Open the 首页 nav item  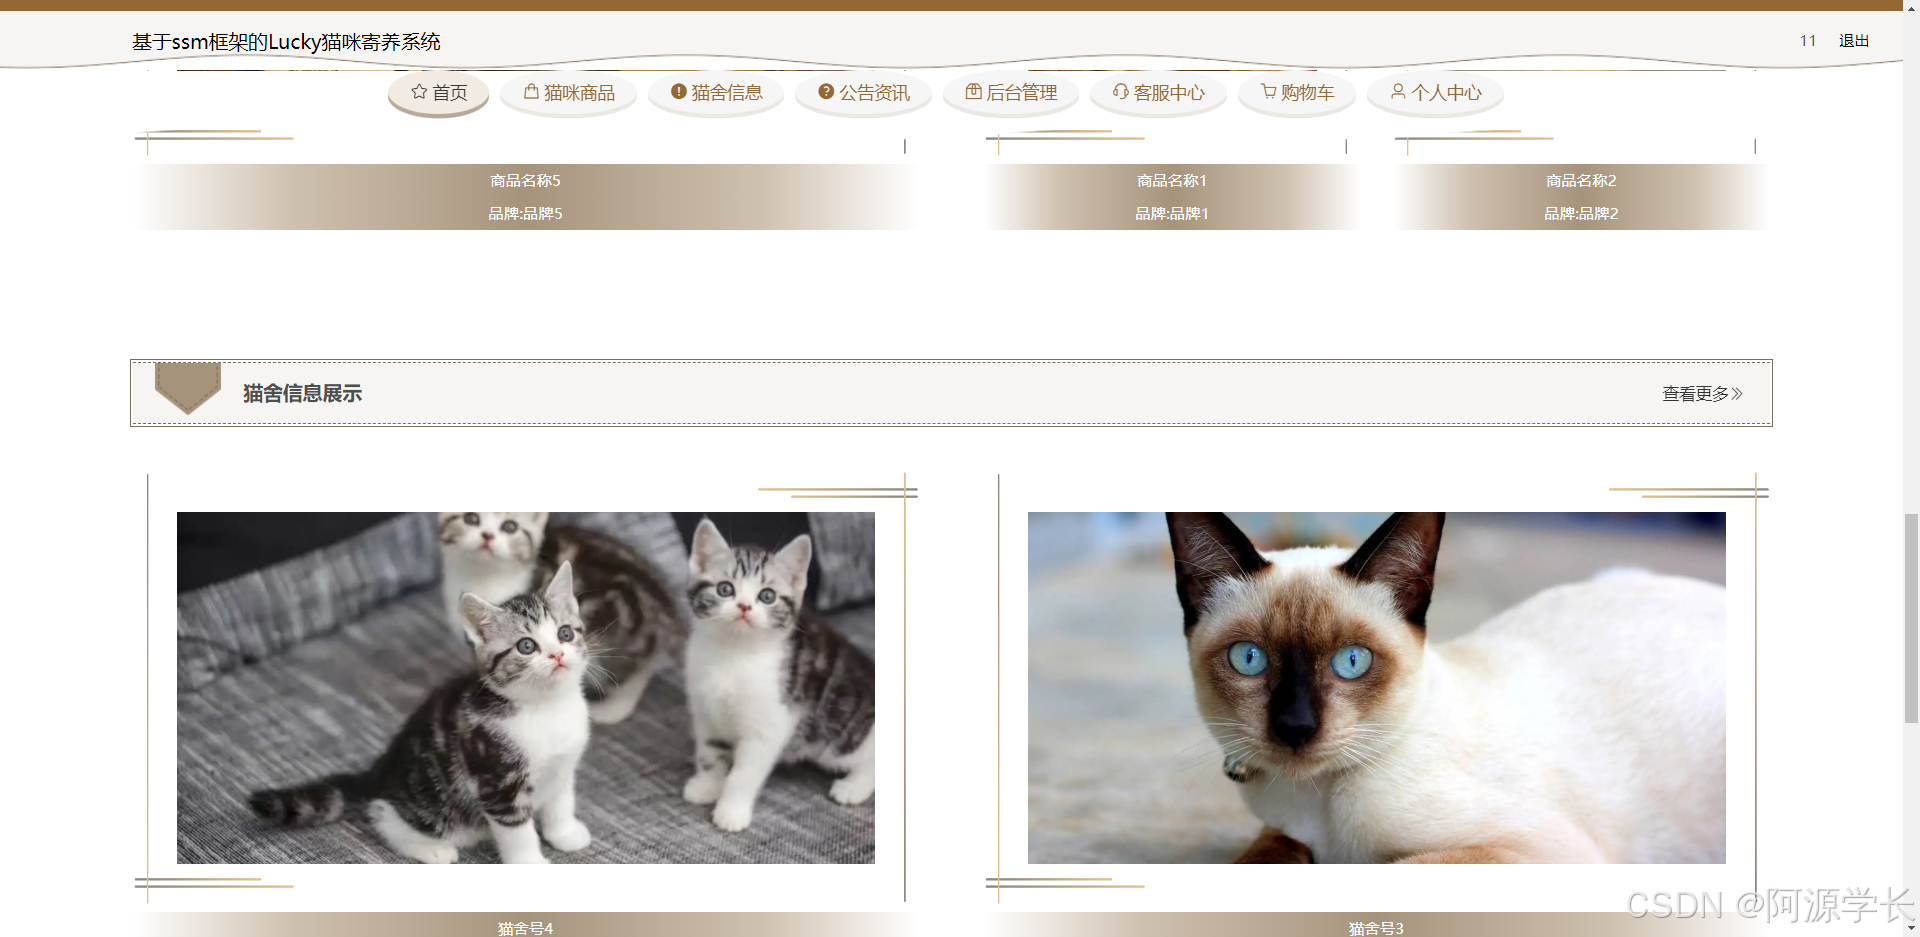point(438,93)
